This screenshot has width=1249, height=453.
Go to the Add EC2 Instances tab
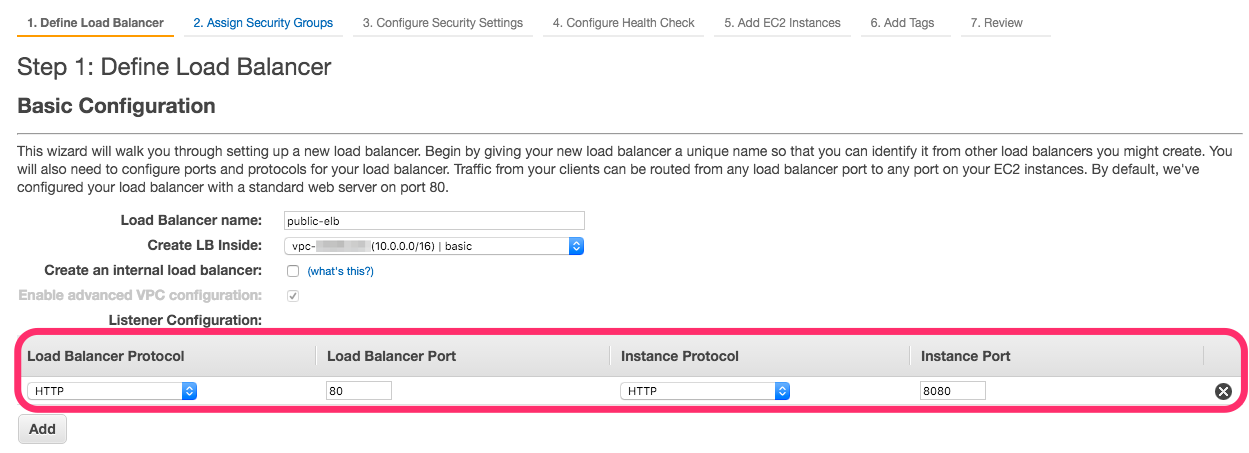coord(782,23)
